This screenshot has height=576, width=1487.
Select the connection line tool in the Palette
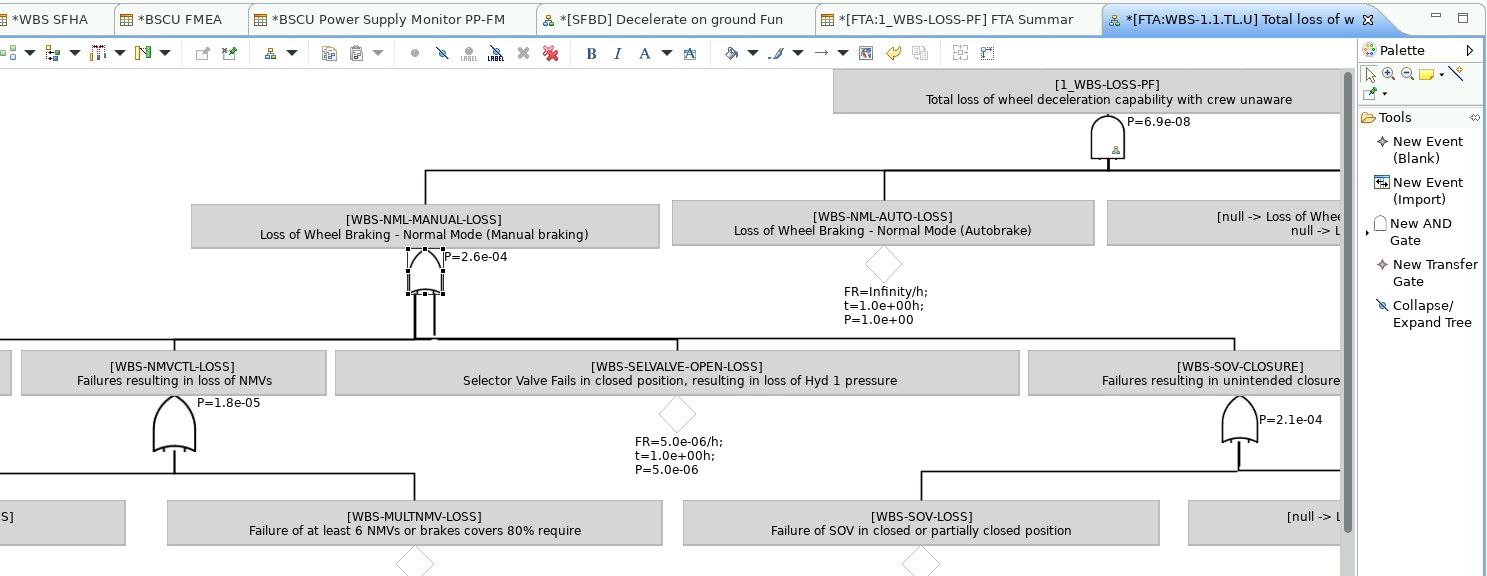[1456, 73]
